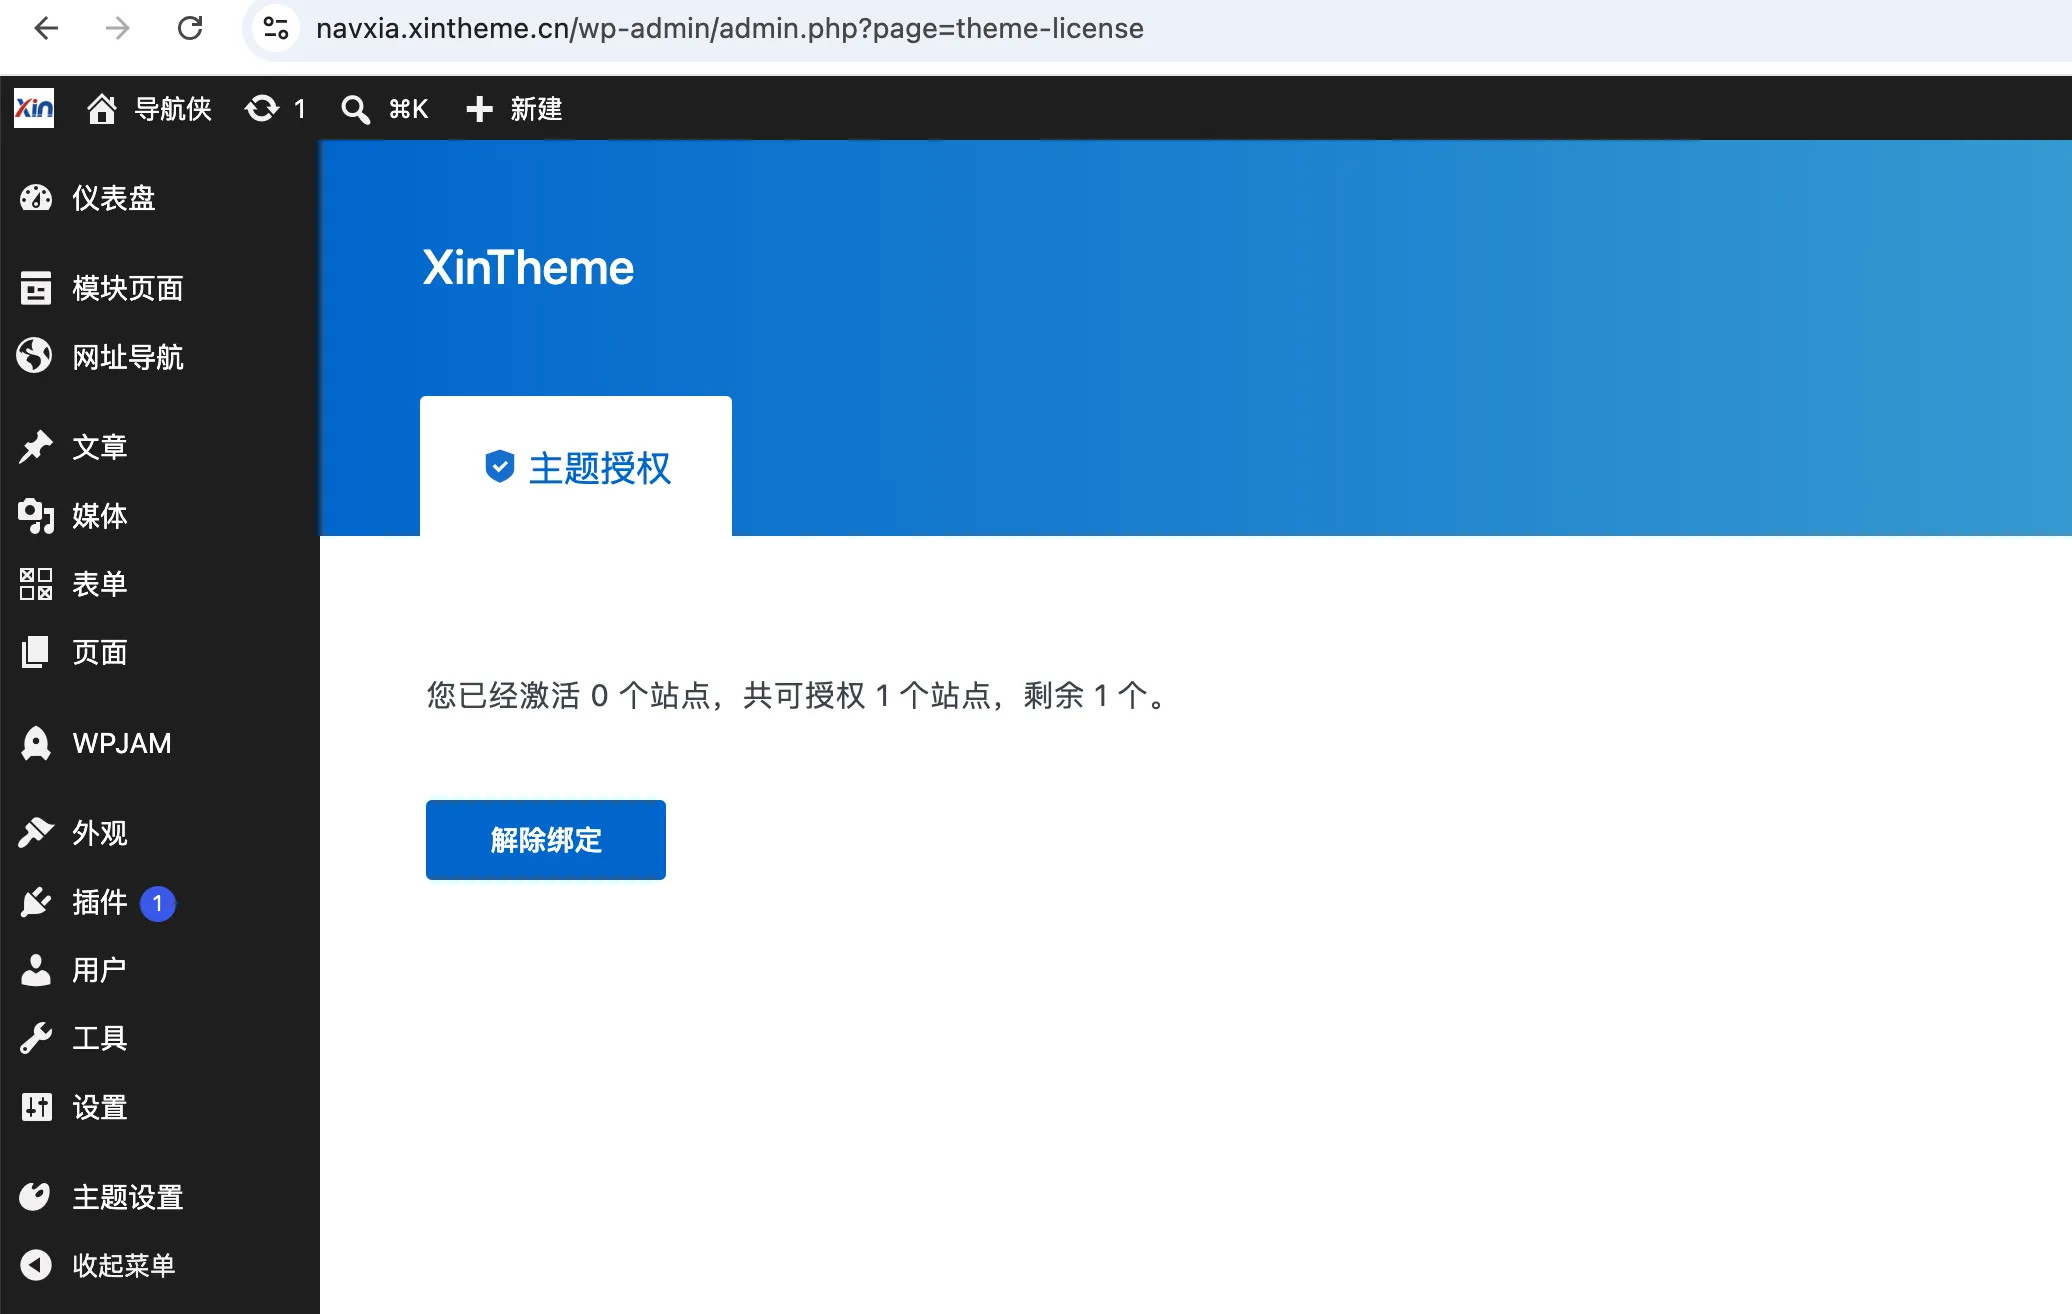This screenshot has width=2072, height=1314.
Task: Click the 媒体 media icon
Action: pyautogui.click(x=36, y=516)
